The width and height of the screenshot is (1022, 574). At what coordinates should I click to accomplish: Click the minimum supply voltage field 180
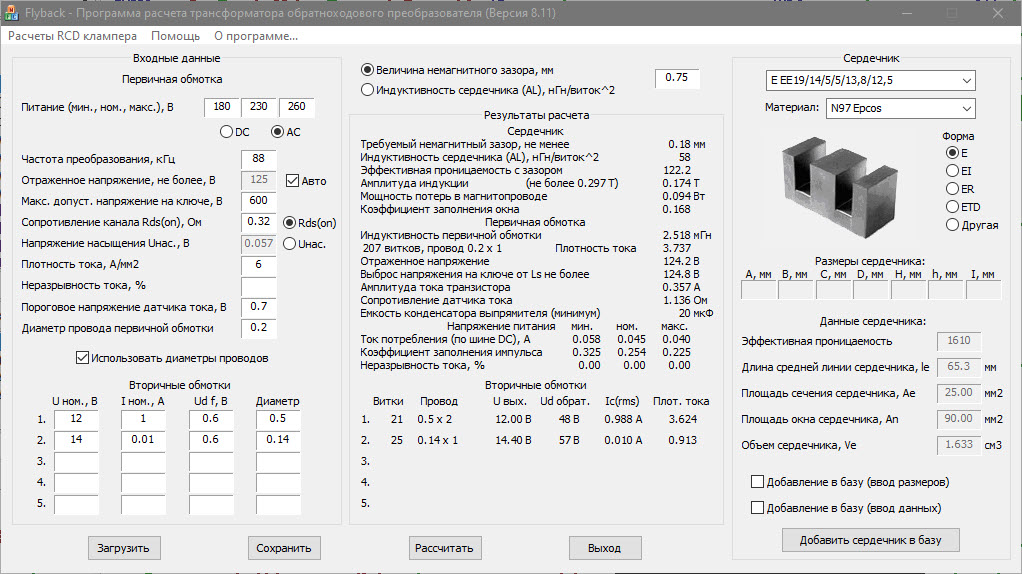[x=222, y=107]
